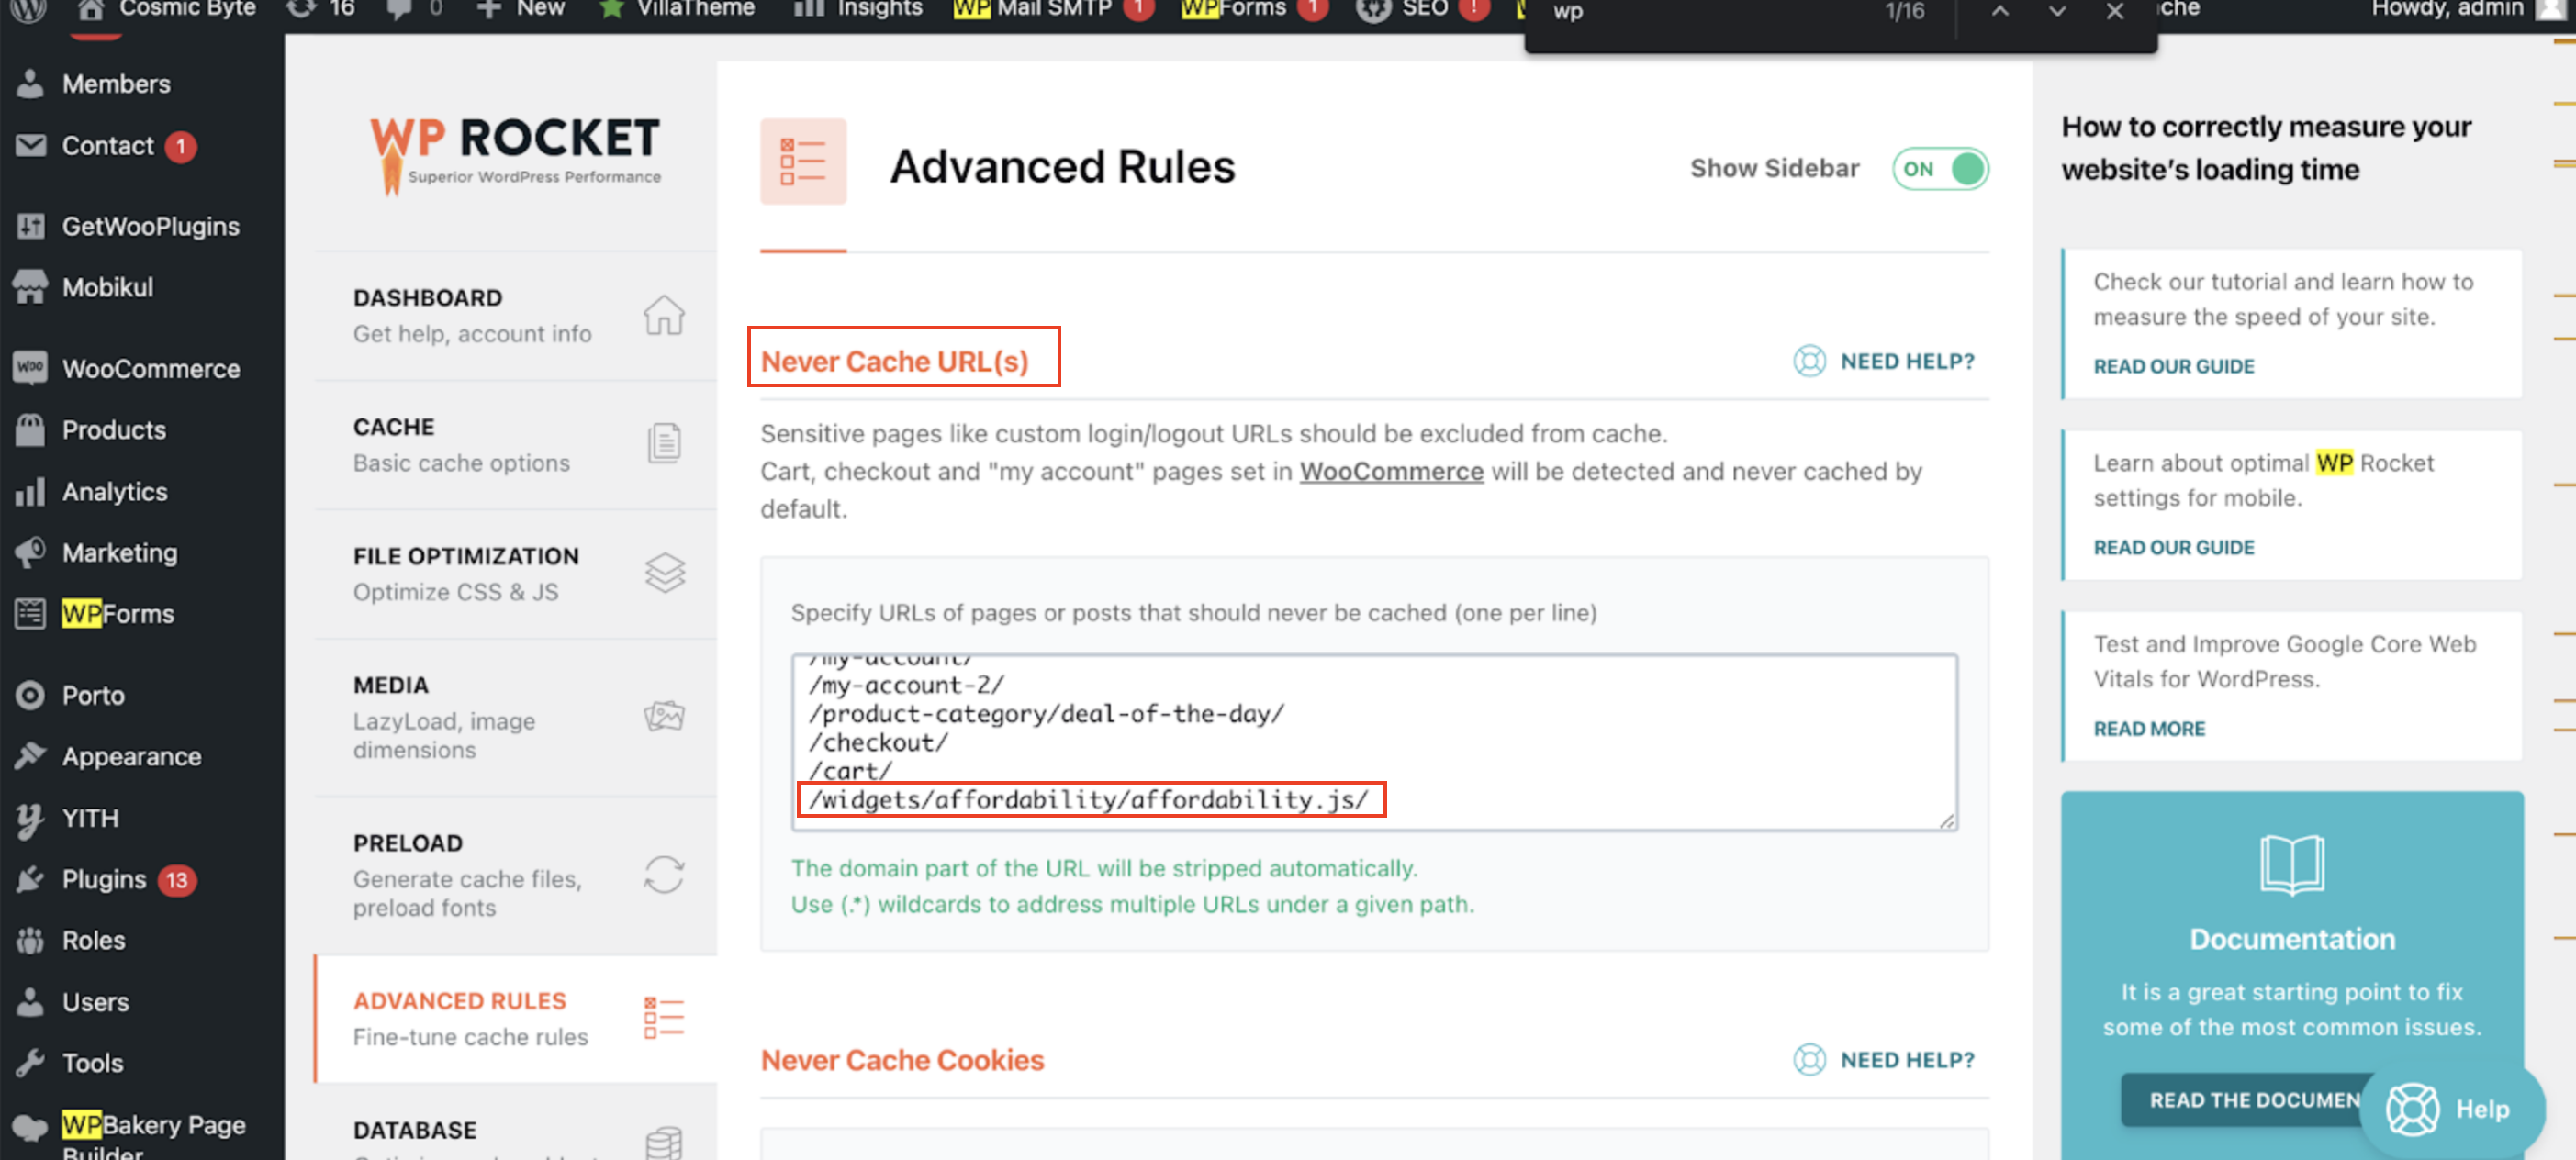Click the WooCommerce logo icon
The height and width of the screenshot is (1160, 2576).
click(x=30, y=367)
